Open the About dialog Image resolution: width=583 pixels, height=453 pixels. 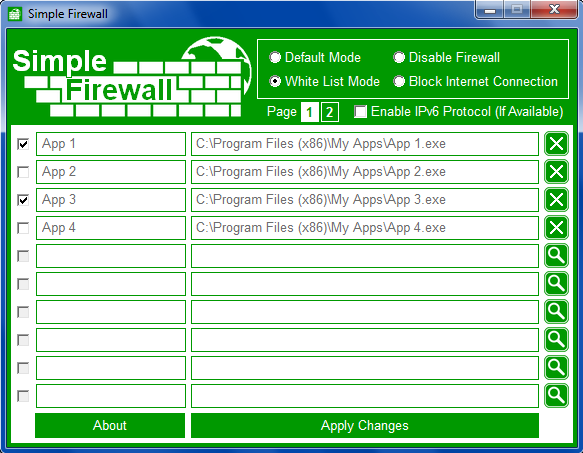coord(110,425)
